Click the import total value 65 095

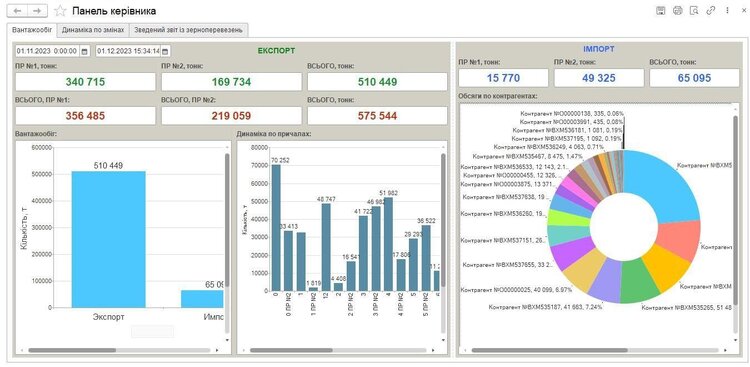(x=694, y=78)
